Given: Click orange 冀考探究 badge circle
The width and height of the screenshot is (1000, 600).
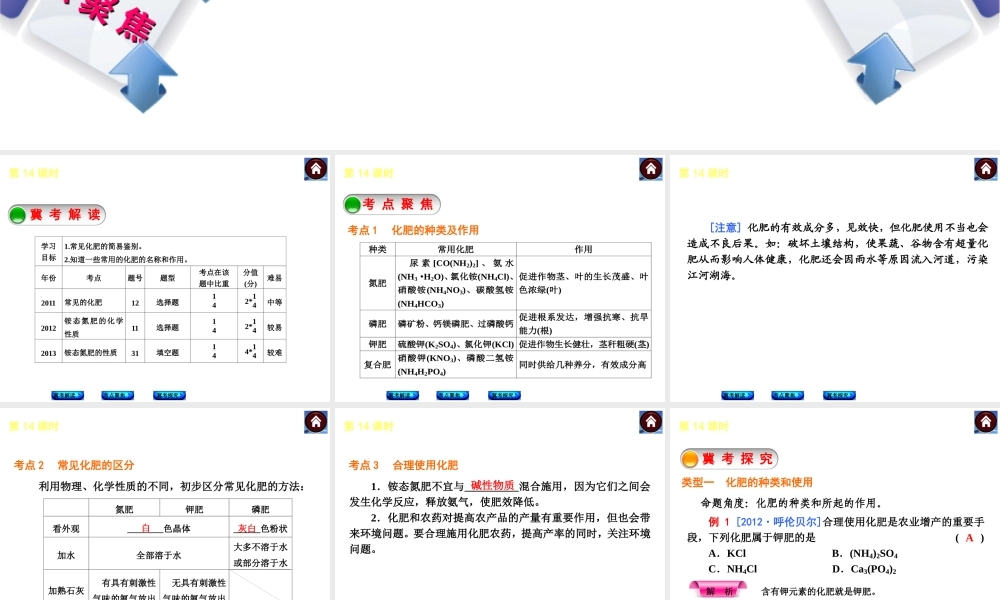Looking at the screenshot, I should click(690, 458).
